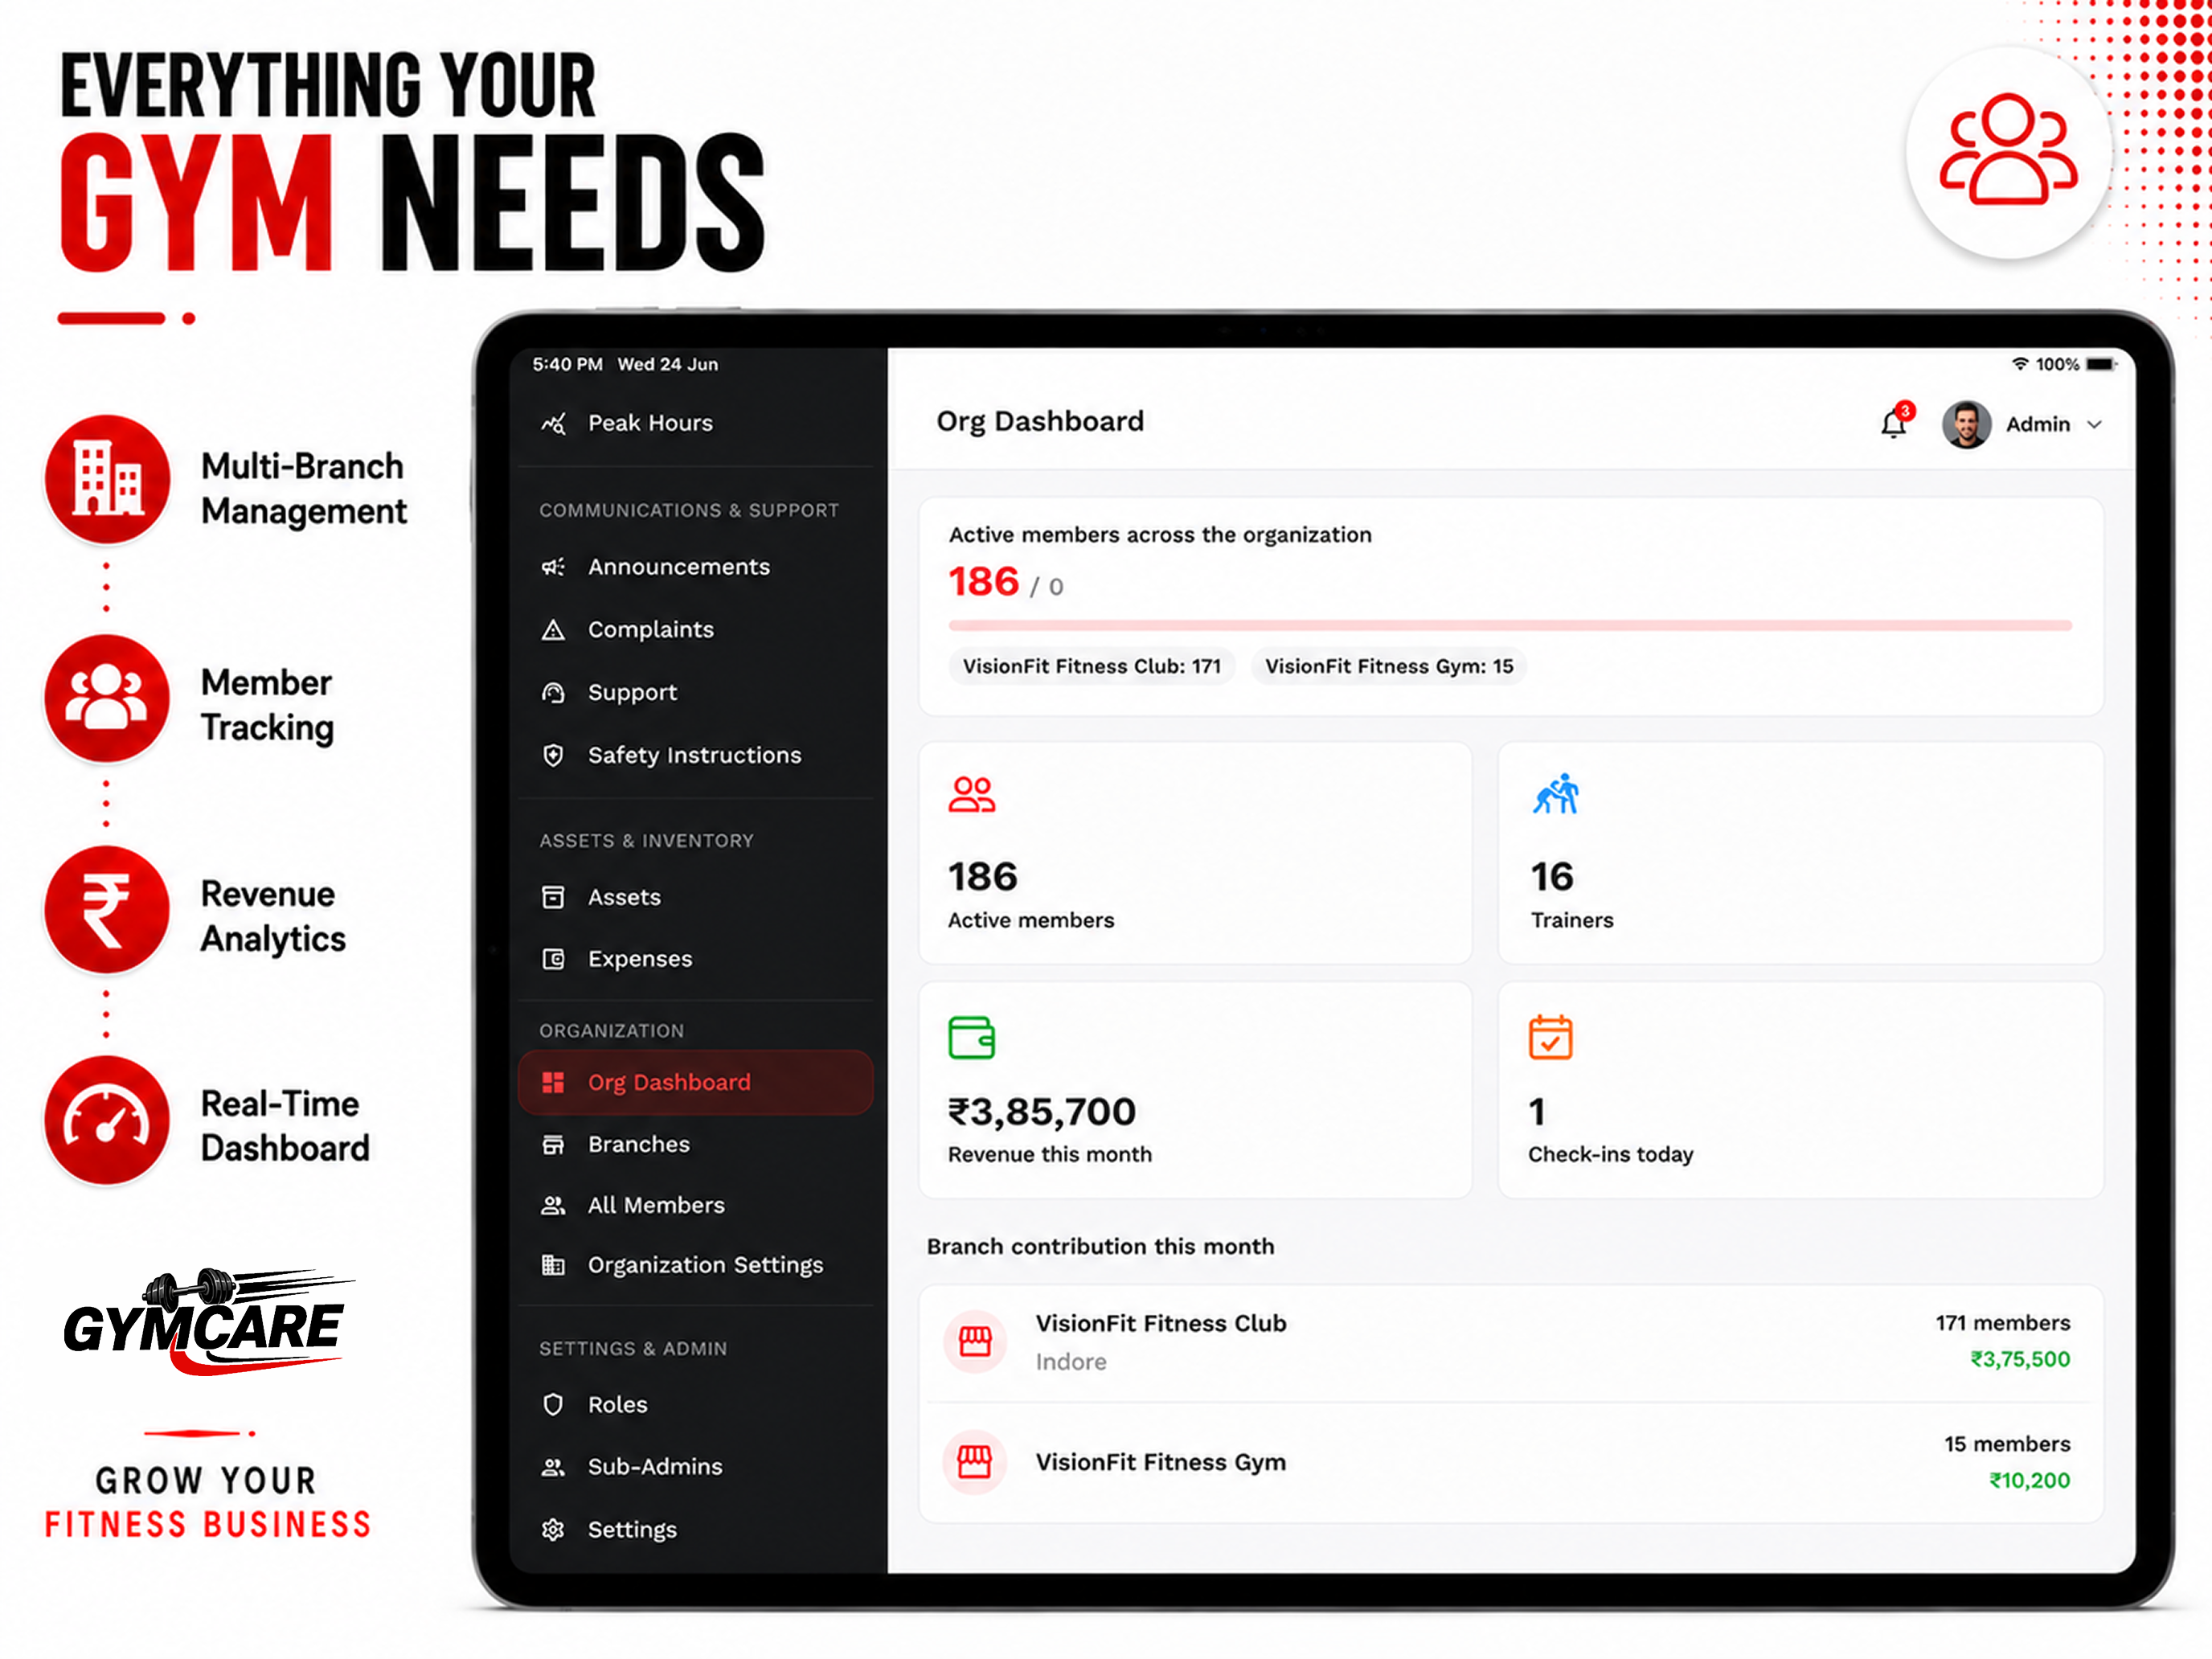Viewport: 2212px width, 1659px height.
Task: Open the Sub-Admins page label
Action: 655,1467
